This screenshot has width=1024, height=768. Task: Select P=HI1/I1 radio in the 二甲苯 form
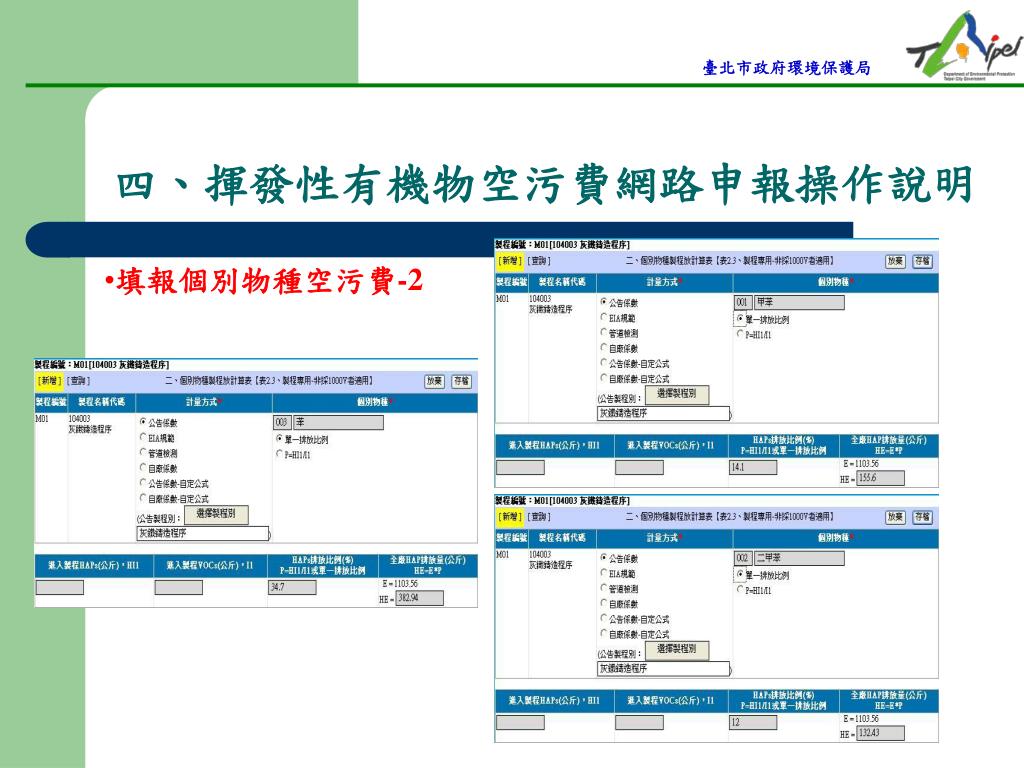click(740, 589)
